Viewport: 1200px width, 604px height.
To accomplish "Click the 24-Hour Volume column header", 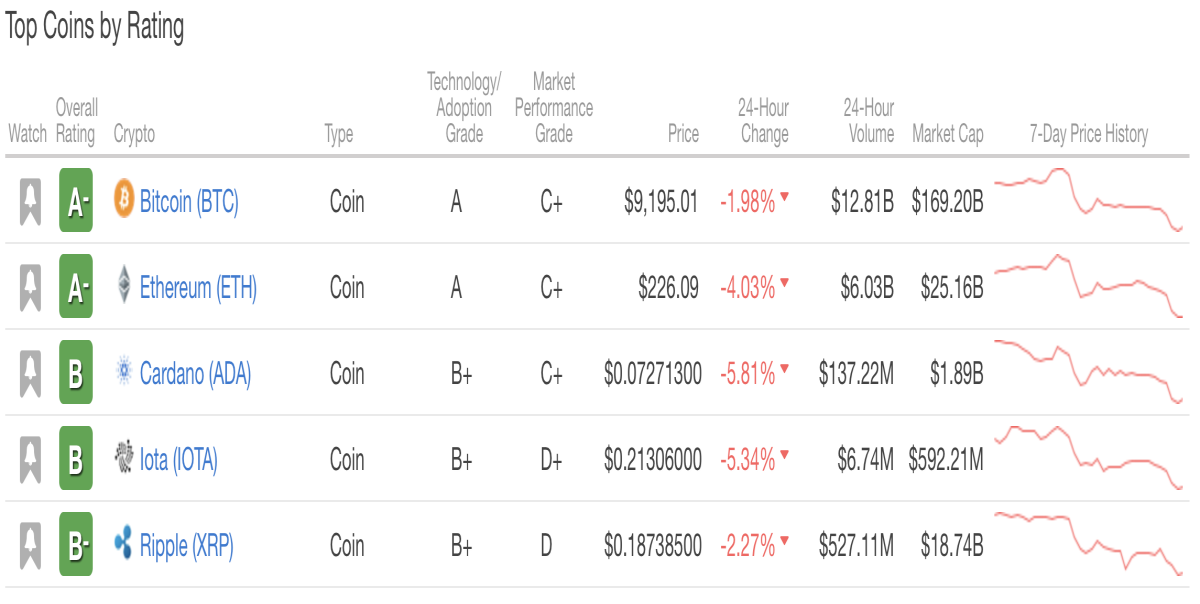I will click(x=868, y=121).
